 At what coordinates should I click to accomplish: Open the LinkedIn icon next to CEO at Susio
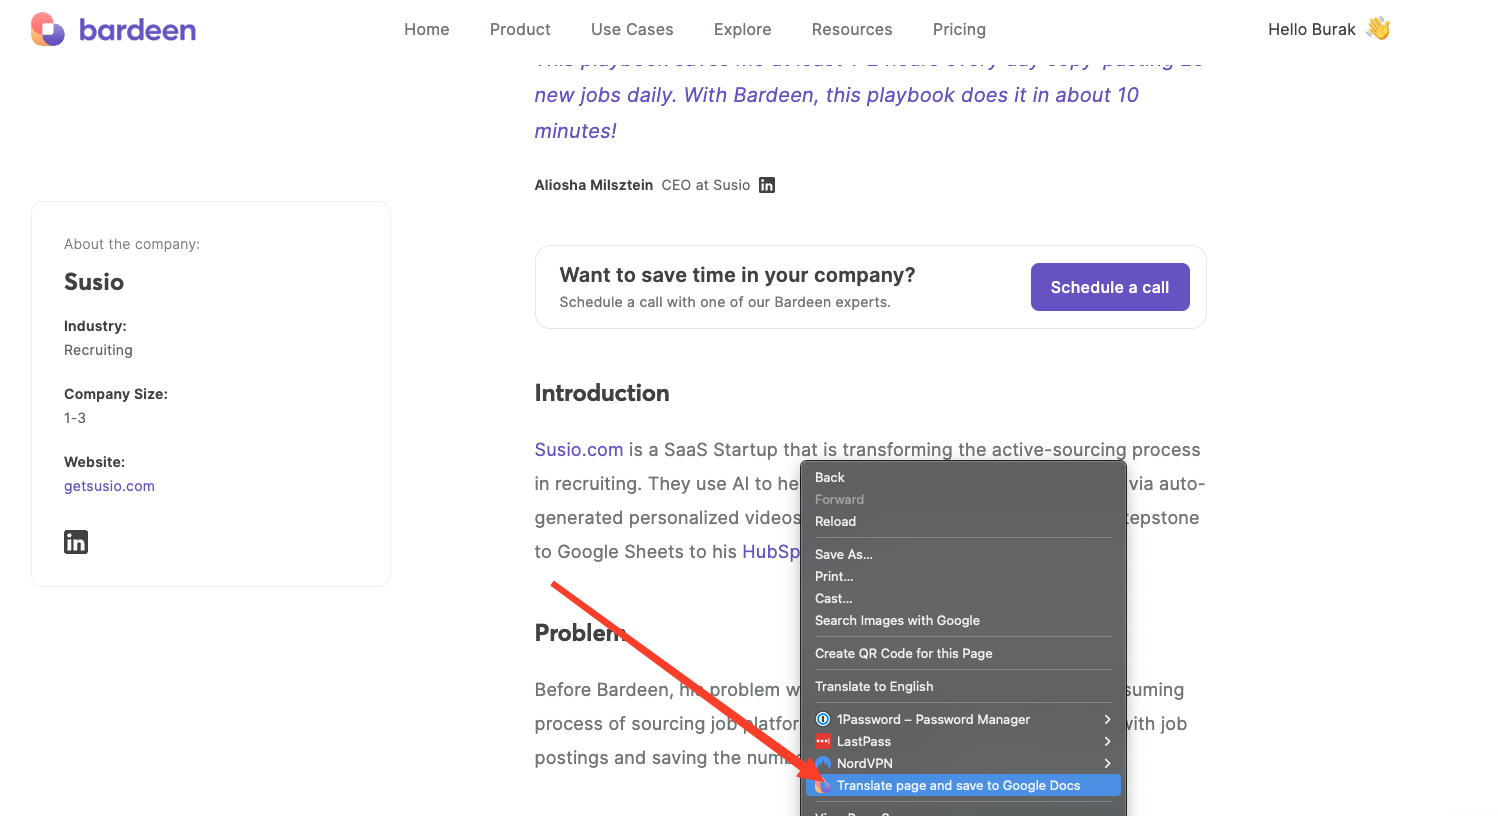coord(767,185)
